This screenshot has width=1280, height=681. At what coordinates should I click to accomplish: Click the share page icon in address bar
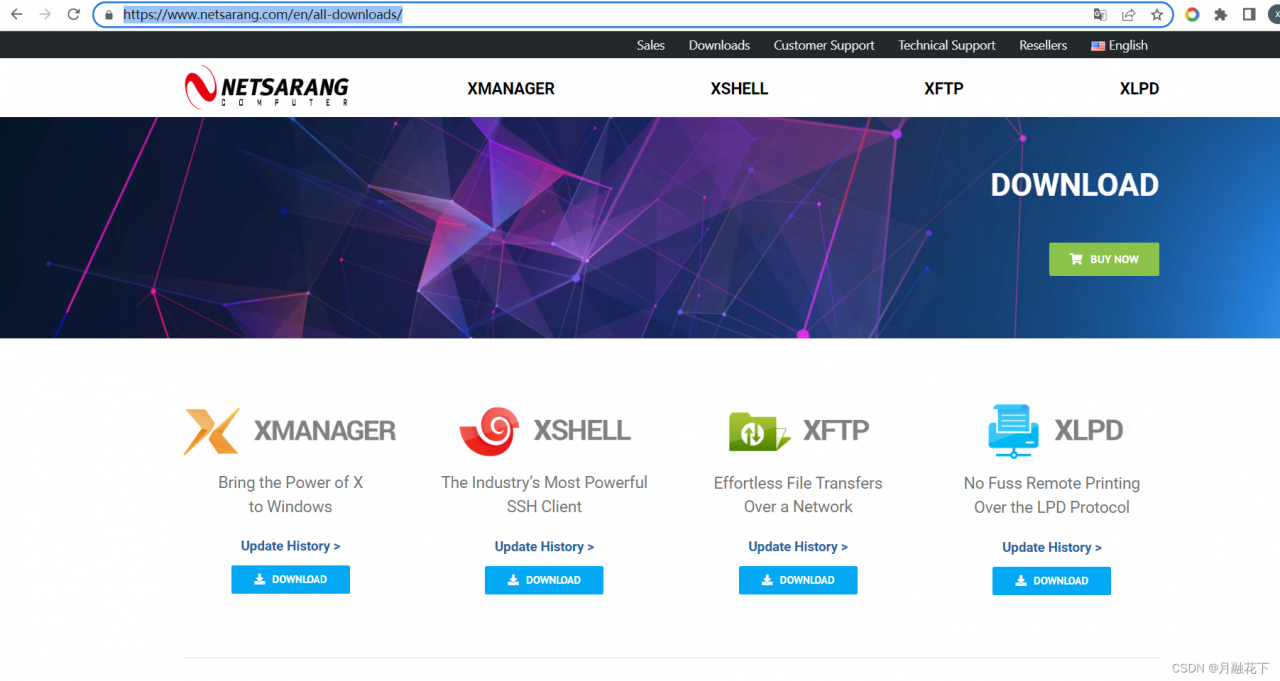[1128, 15]
